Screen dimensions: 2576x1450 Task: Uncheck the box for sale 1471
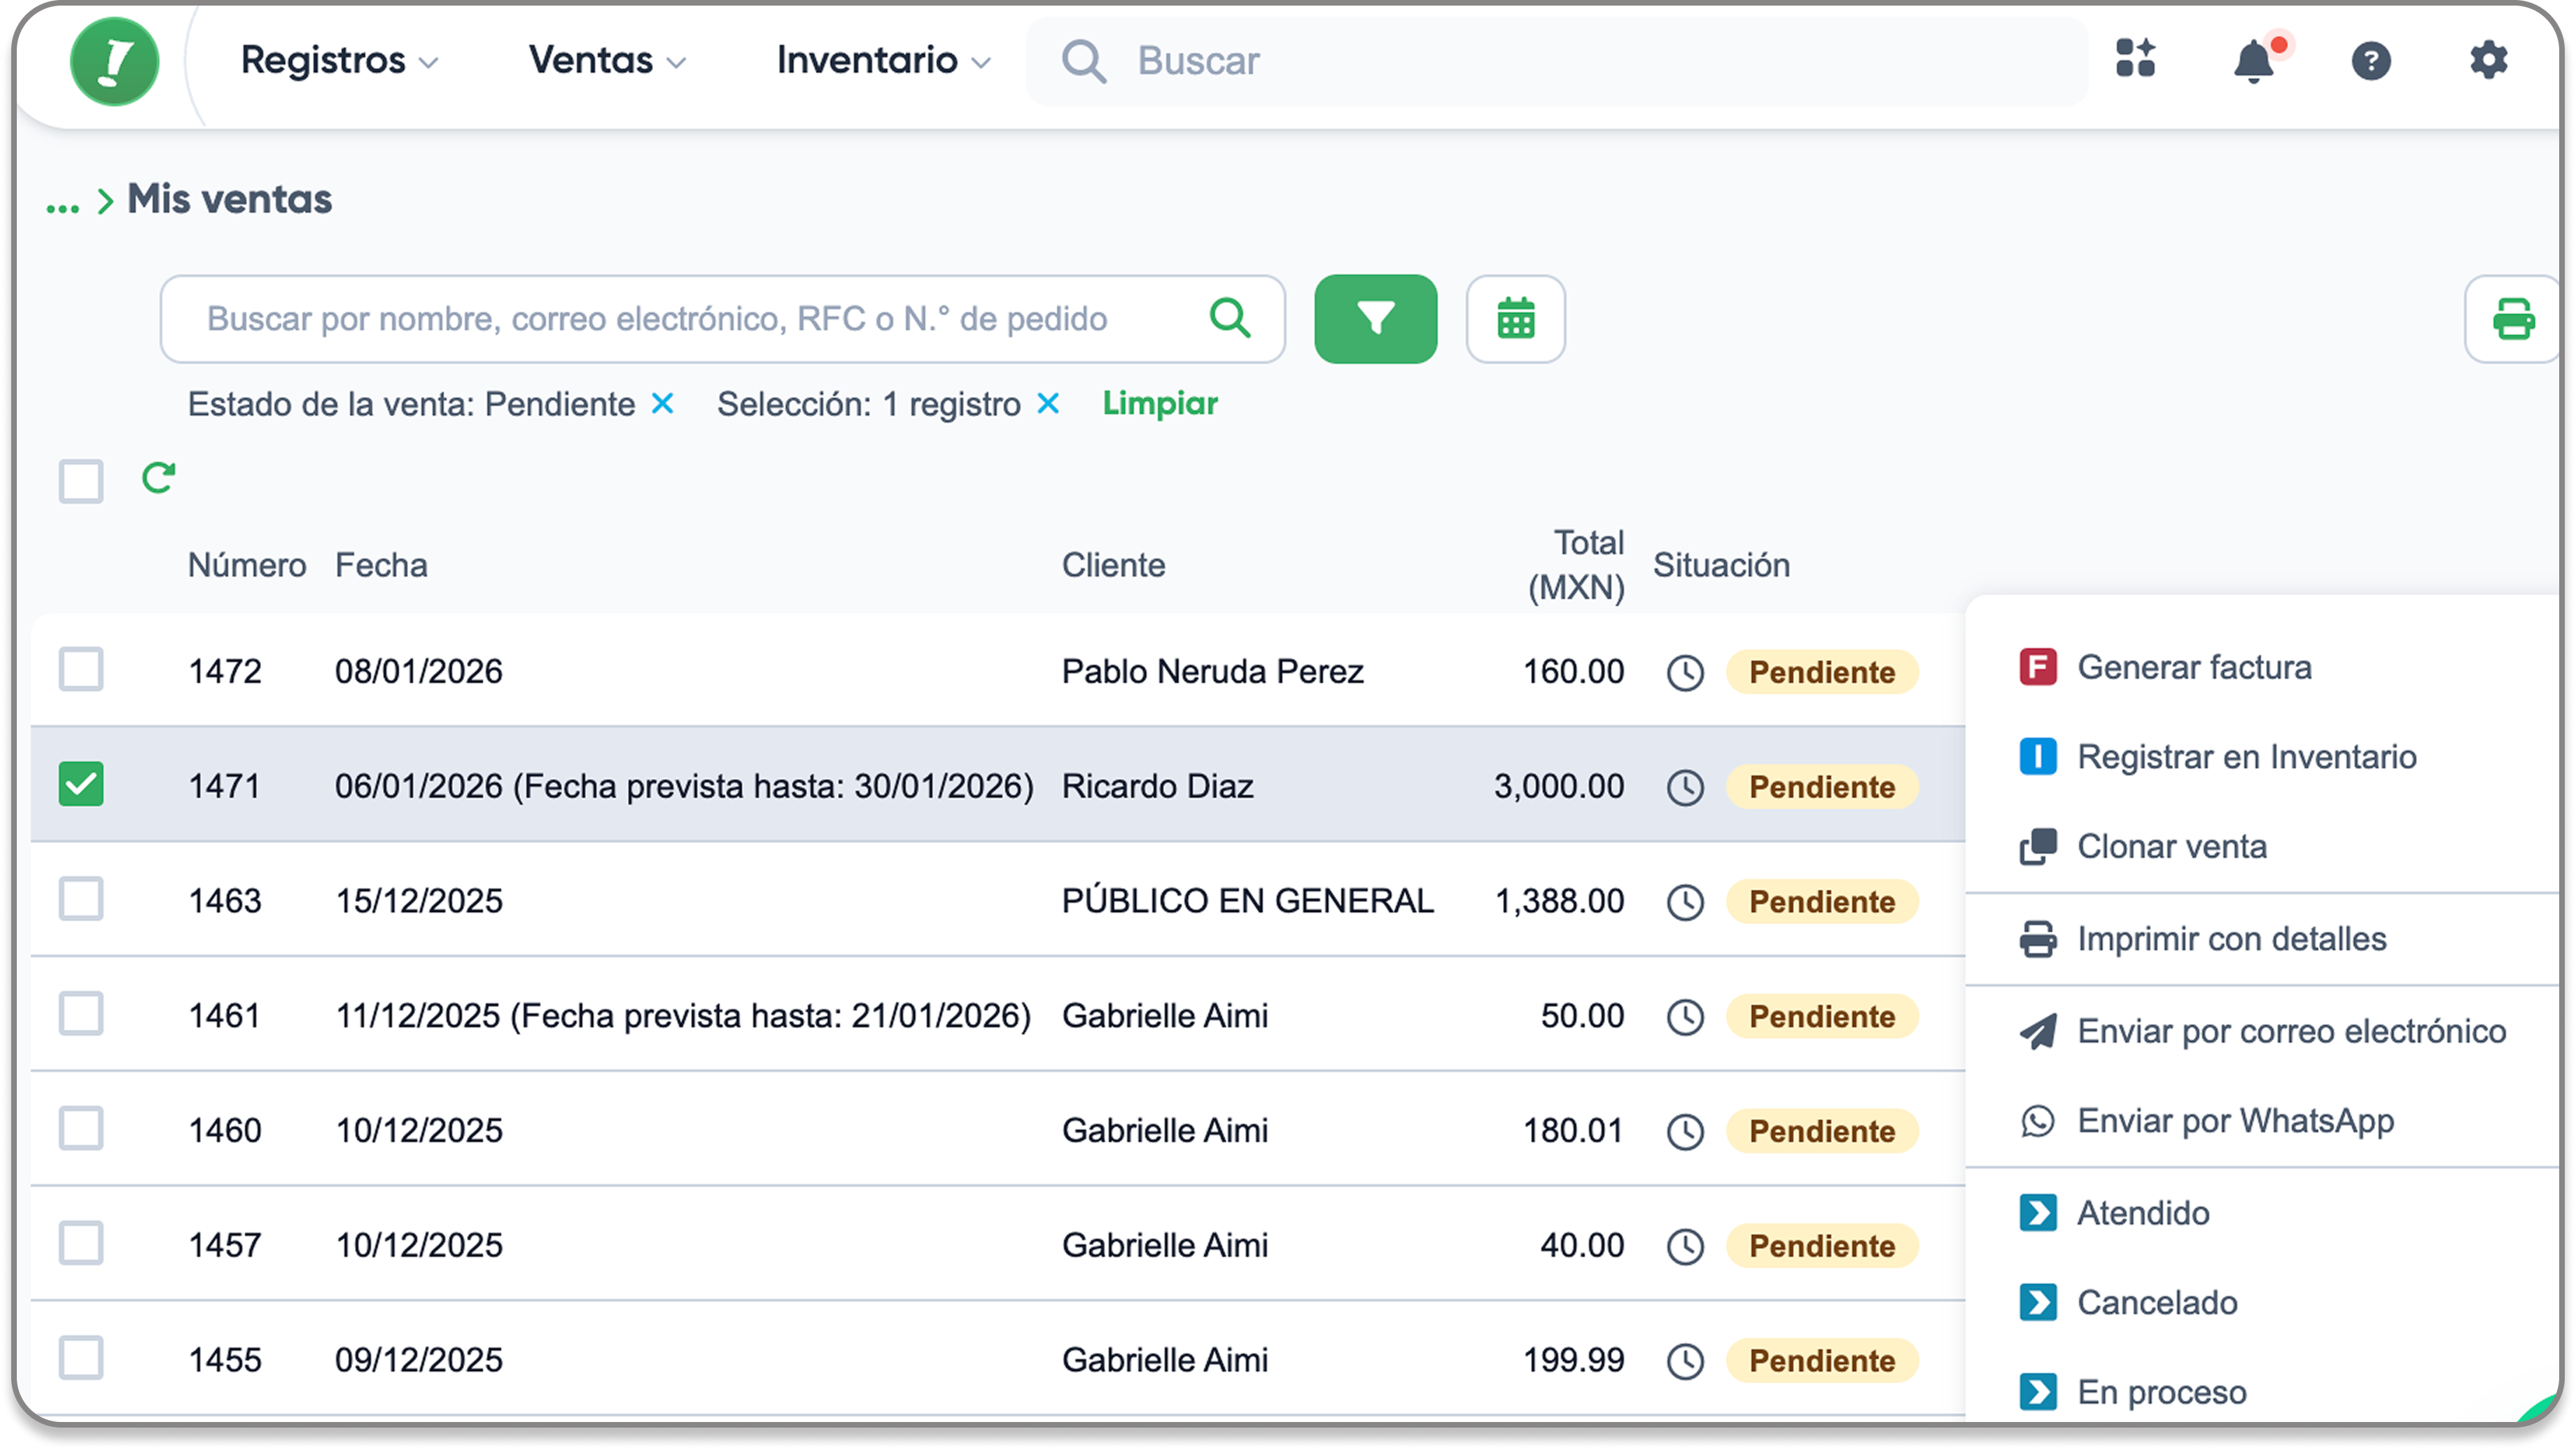[81, 785]
